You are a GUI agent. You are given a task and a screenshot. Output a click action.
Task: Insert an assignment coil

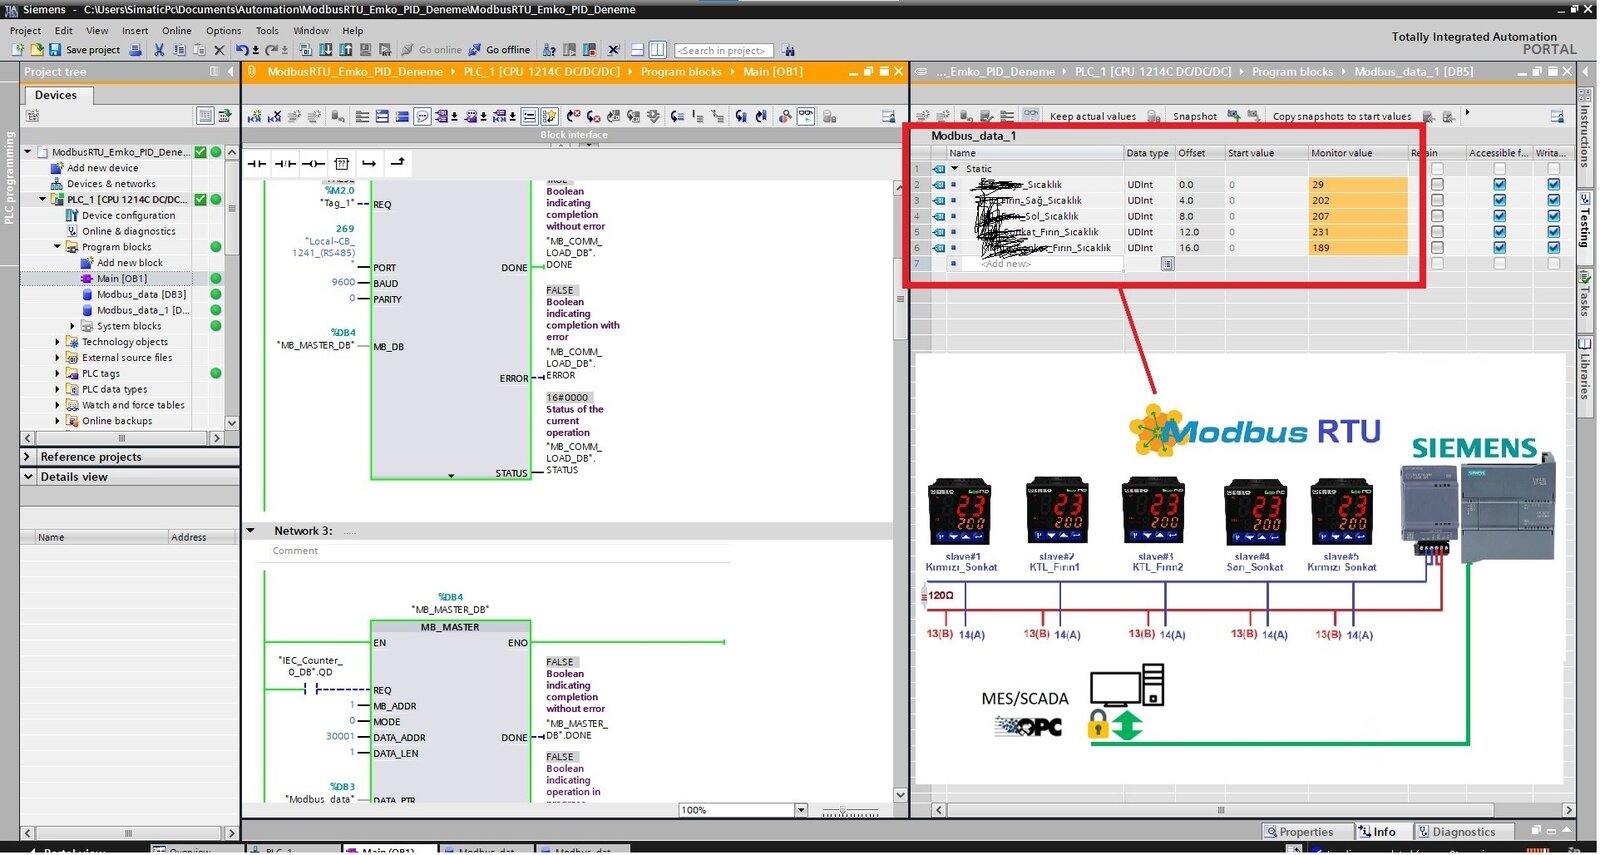(313, 163)
